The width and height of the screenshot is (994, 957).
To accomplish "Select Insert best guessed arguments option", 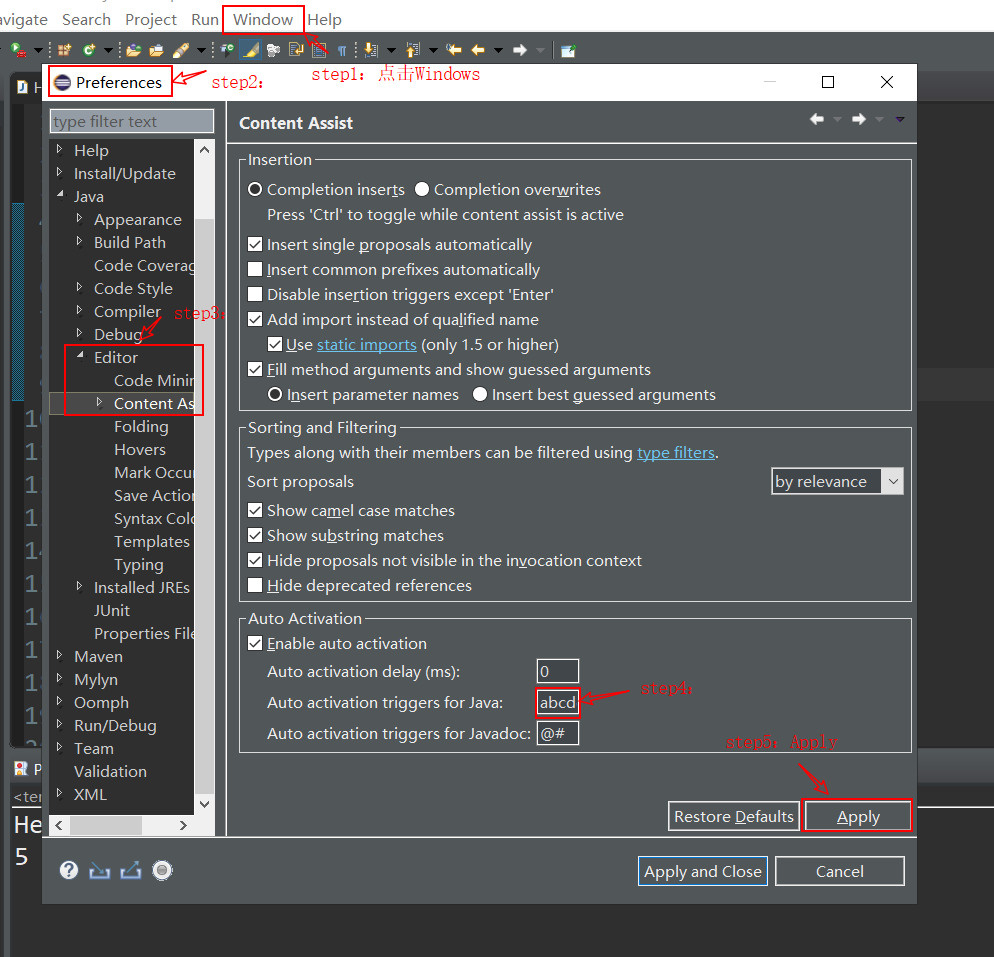I will [480, 394].
